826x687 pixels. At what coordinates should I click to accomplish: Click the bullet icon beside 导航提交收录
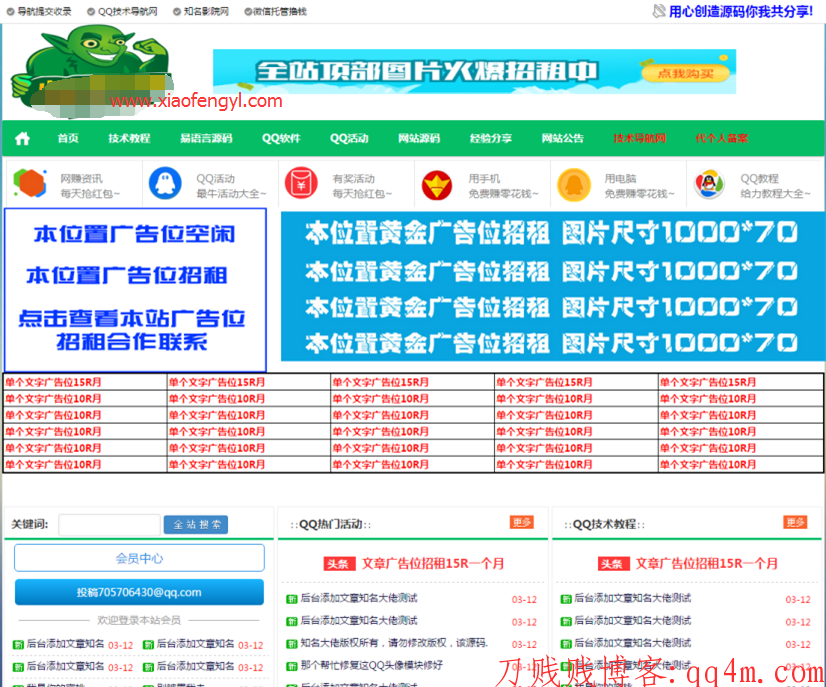tap(11, 12)
